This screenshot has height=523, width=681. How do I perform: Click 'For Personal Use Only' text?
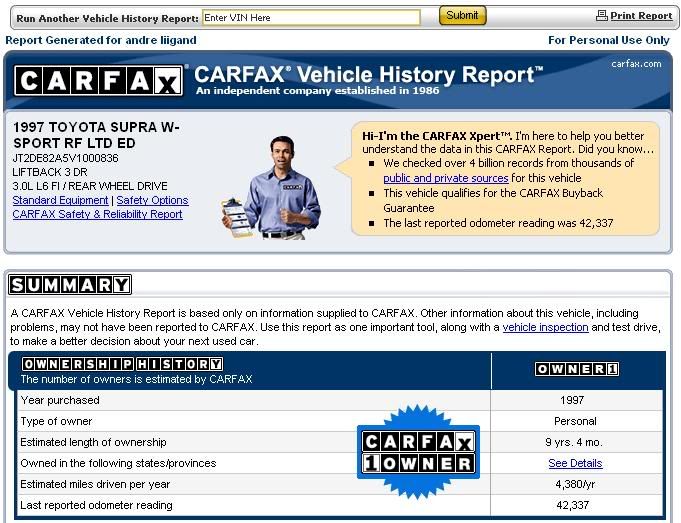click(x=609, y=40)
